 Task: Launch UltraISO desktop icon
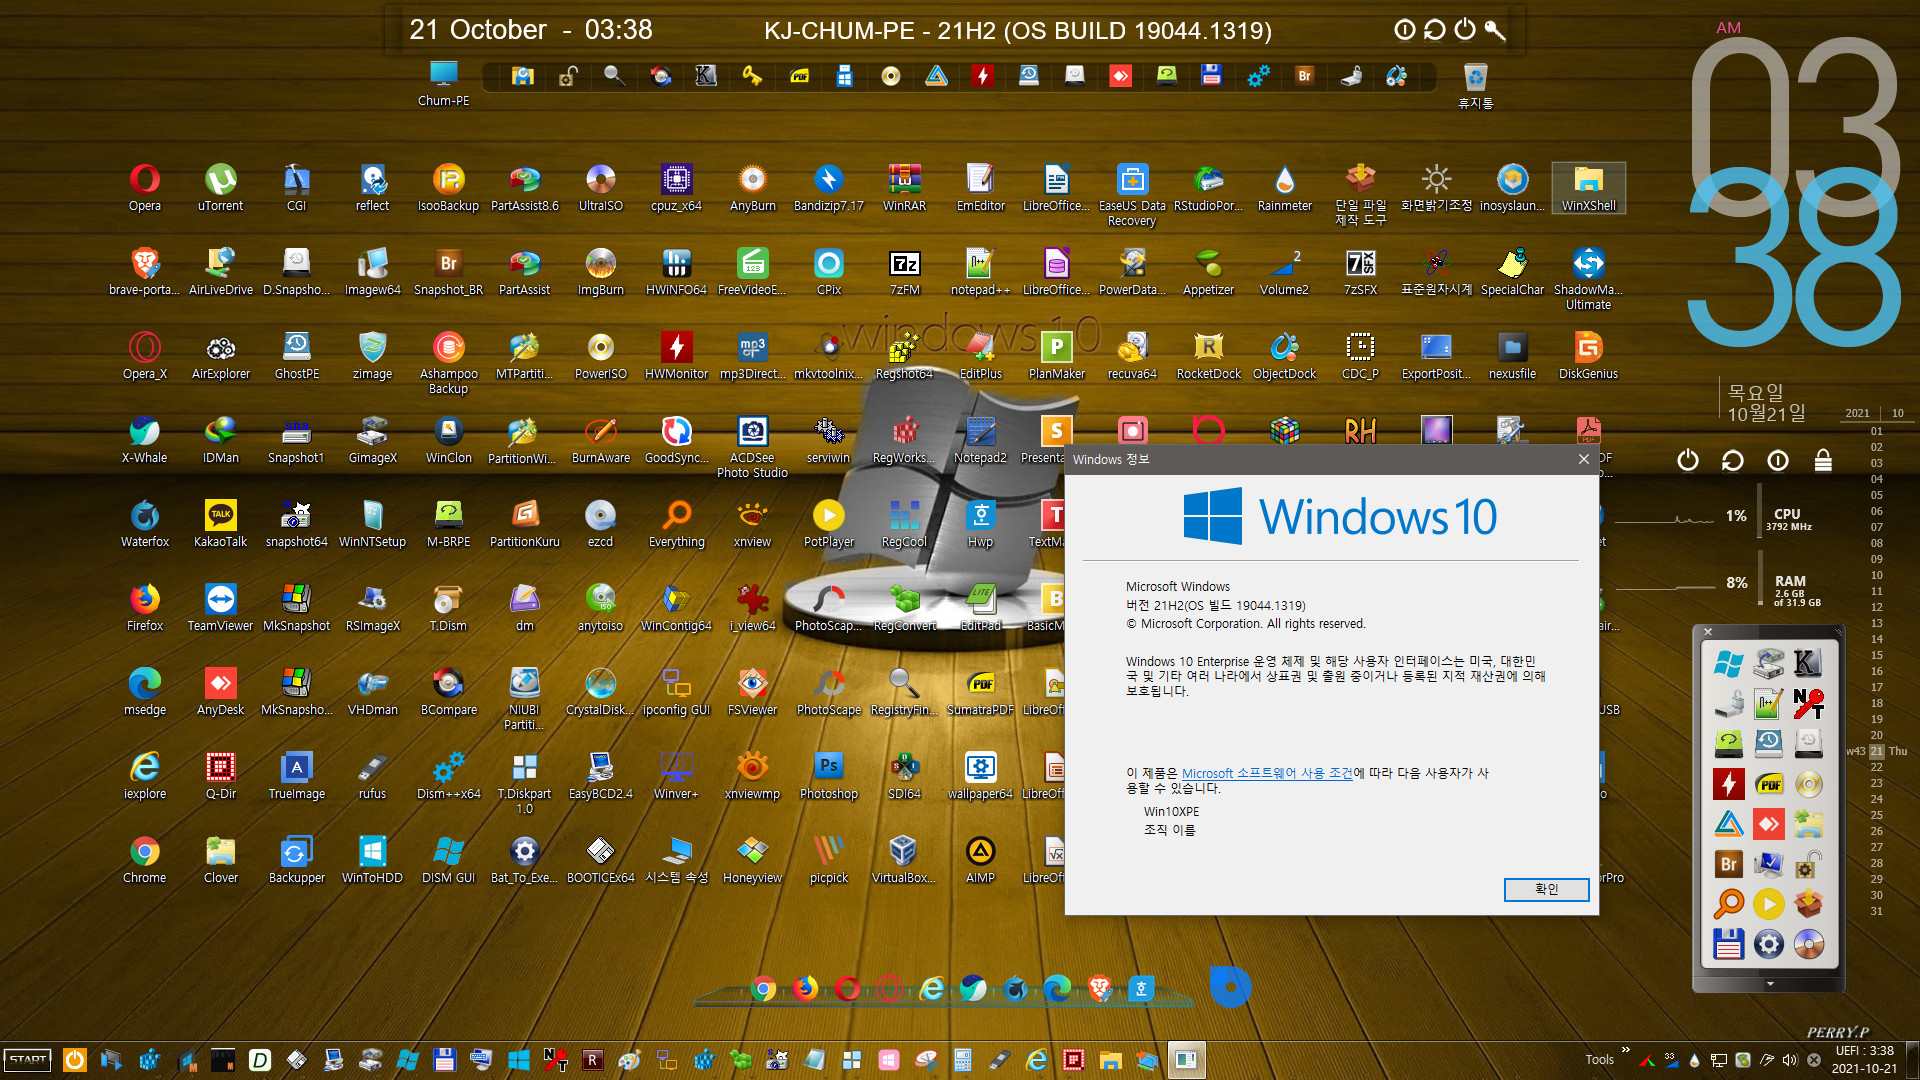[600, 188]
